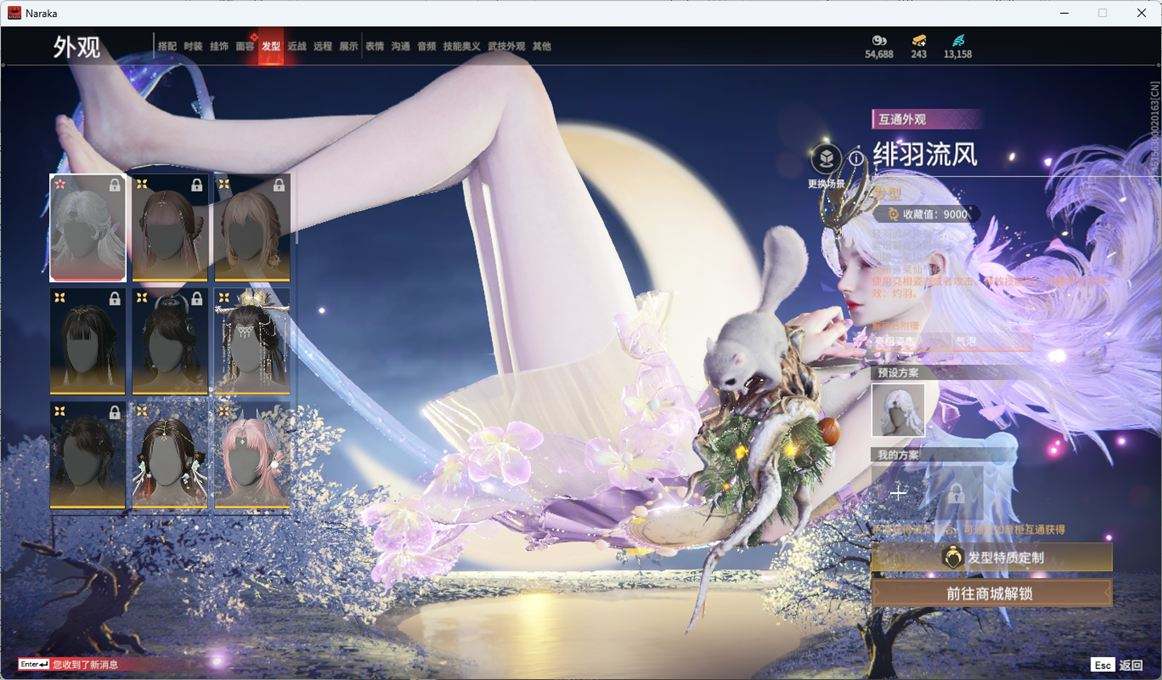The width and height of the screenshot is (1162, 680).
Task: Select the locked dark updo hairstyle thumbnail
Action: coord(170,341)
